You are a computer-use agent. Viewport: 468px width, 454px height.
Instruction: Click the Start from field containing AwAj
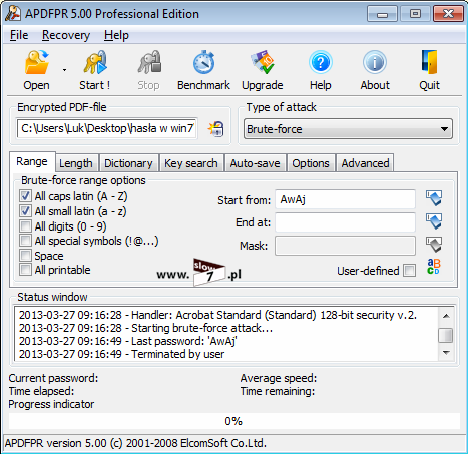click(x=345, y=199)
